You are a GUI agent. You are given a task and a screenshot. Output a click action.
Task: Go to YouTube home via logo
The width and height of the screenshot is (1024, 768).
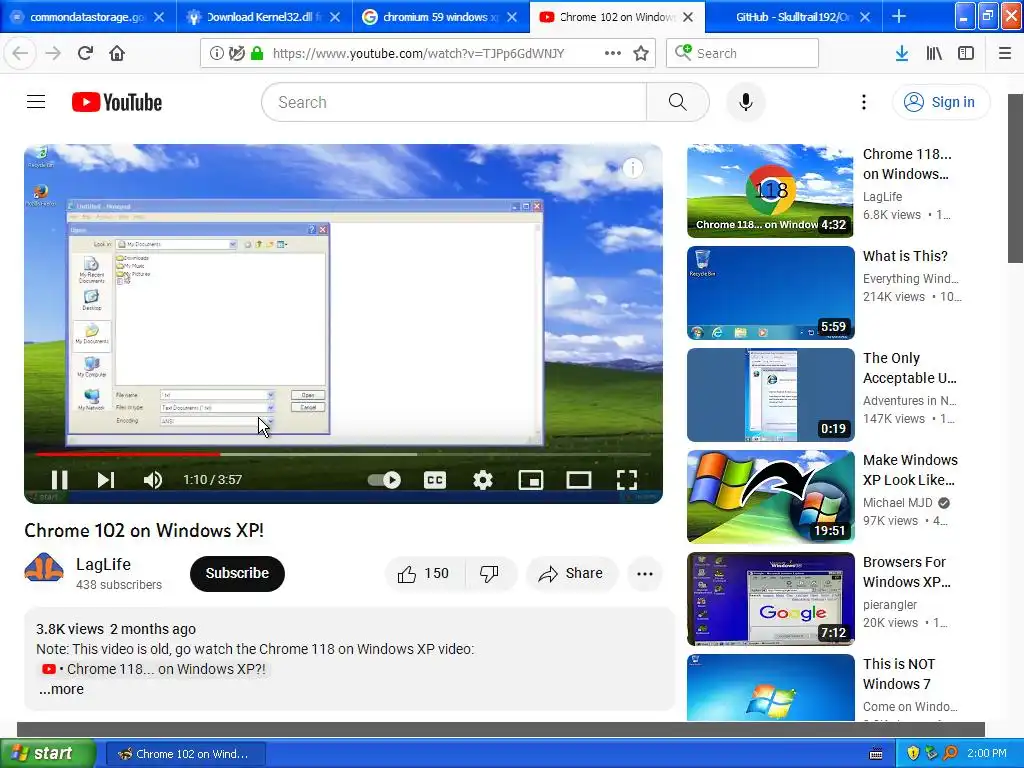coord(117,102)
